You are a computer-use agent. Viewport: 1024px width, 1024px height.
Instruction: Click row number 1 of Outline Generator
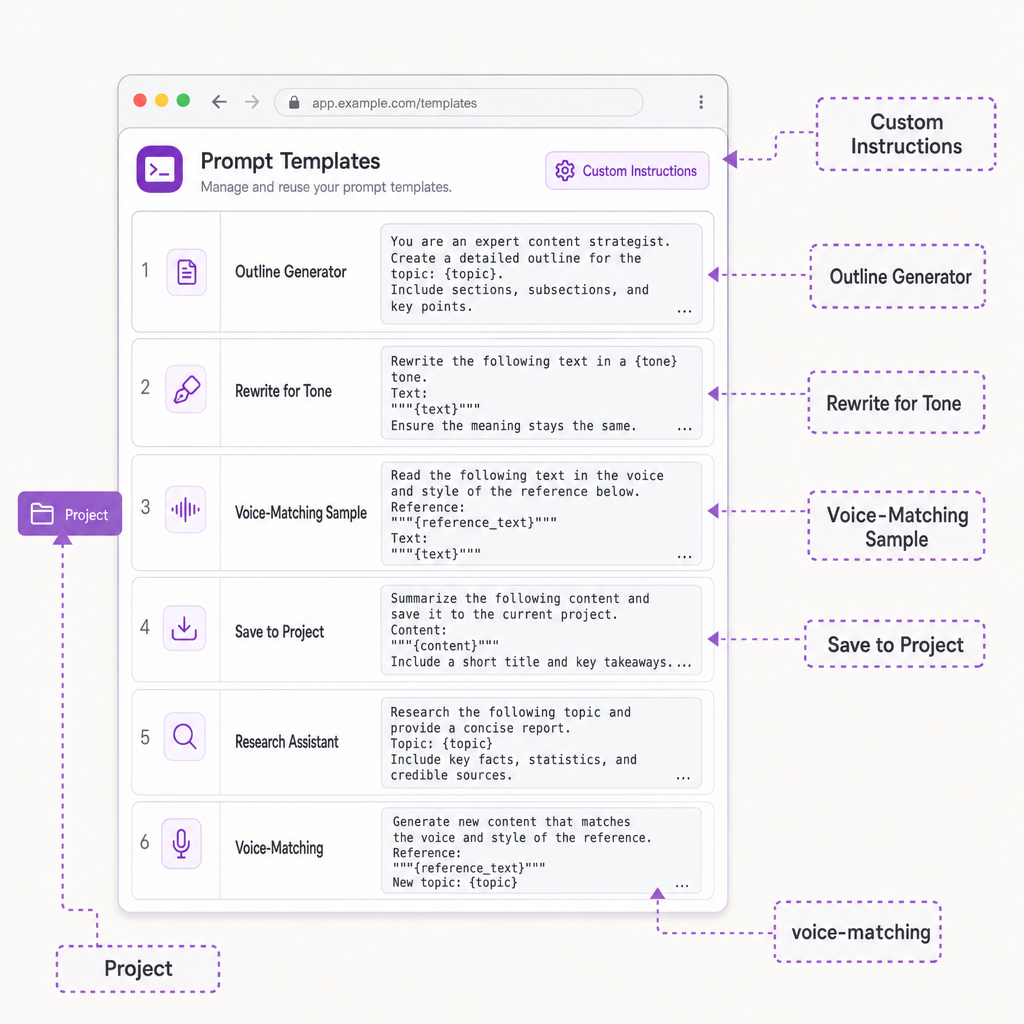point(145,270)
